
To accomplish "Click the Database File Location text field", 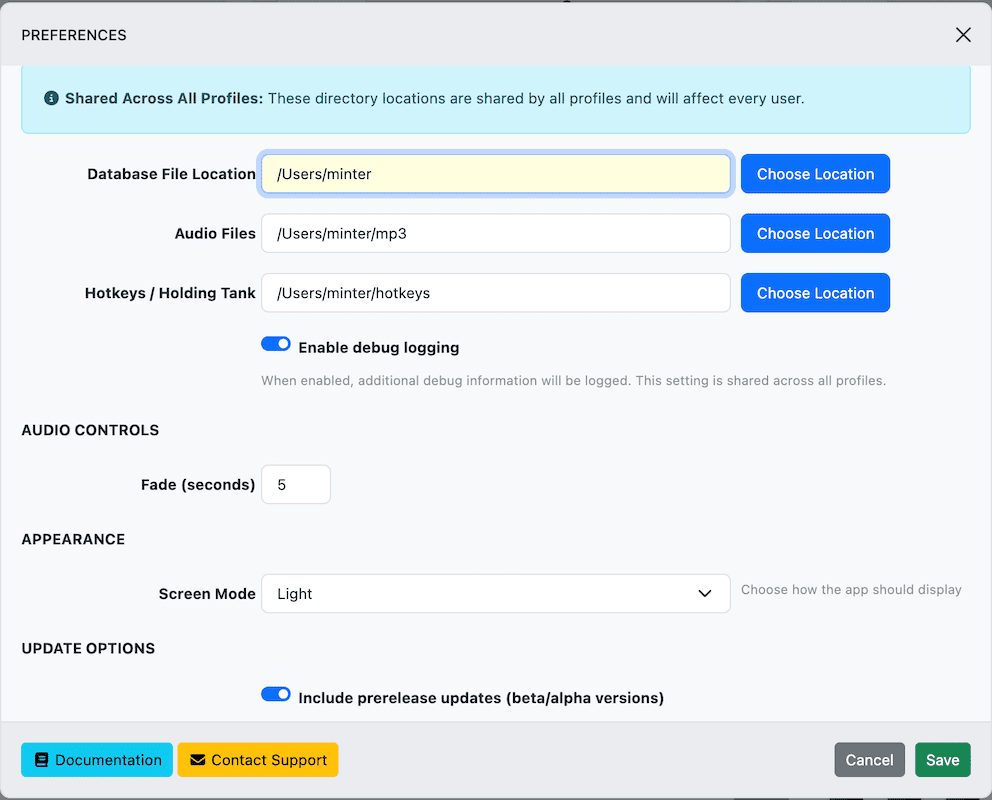I will point(495,174).
